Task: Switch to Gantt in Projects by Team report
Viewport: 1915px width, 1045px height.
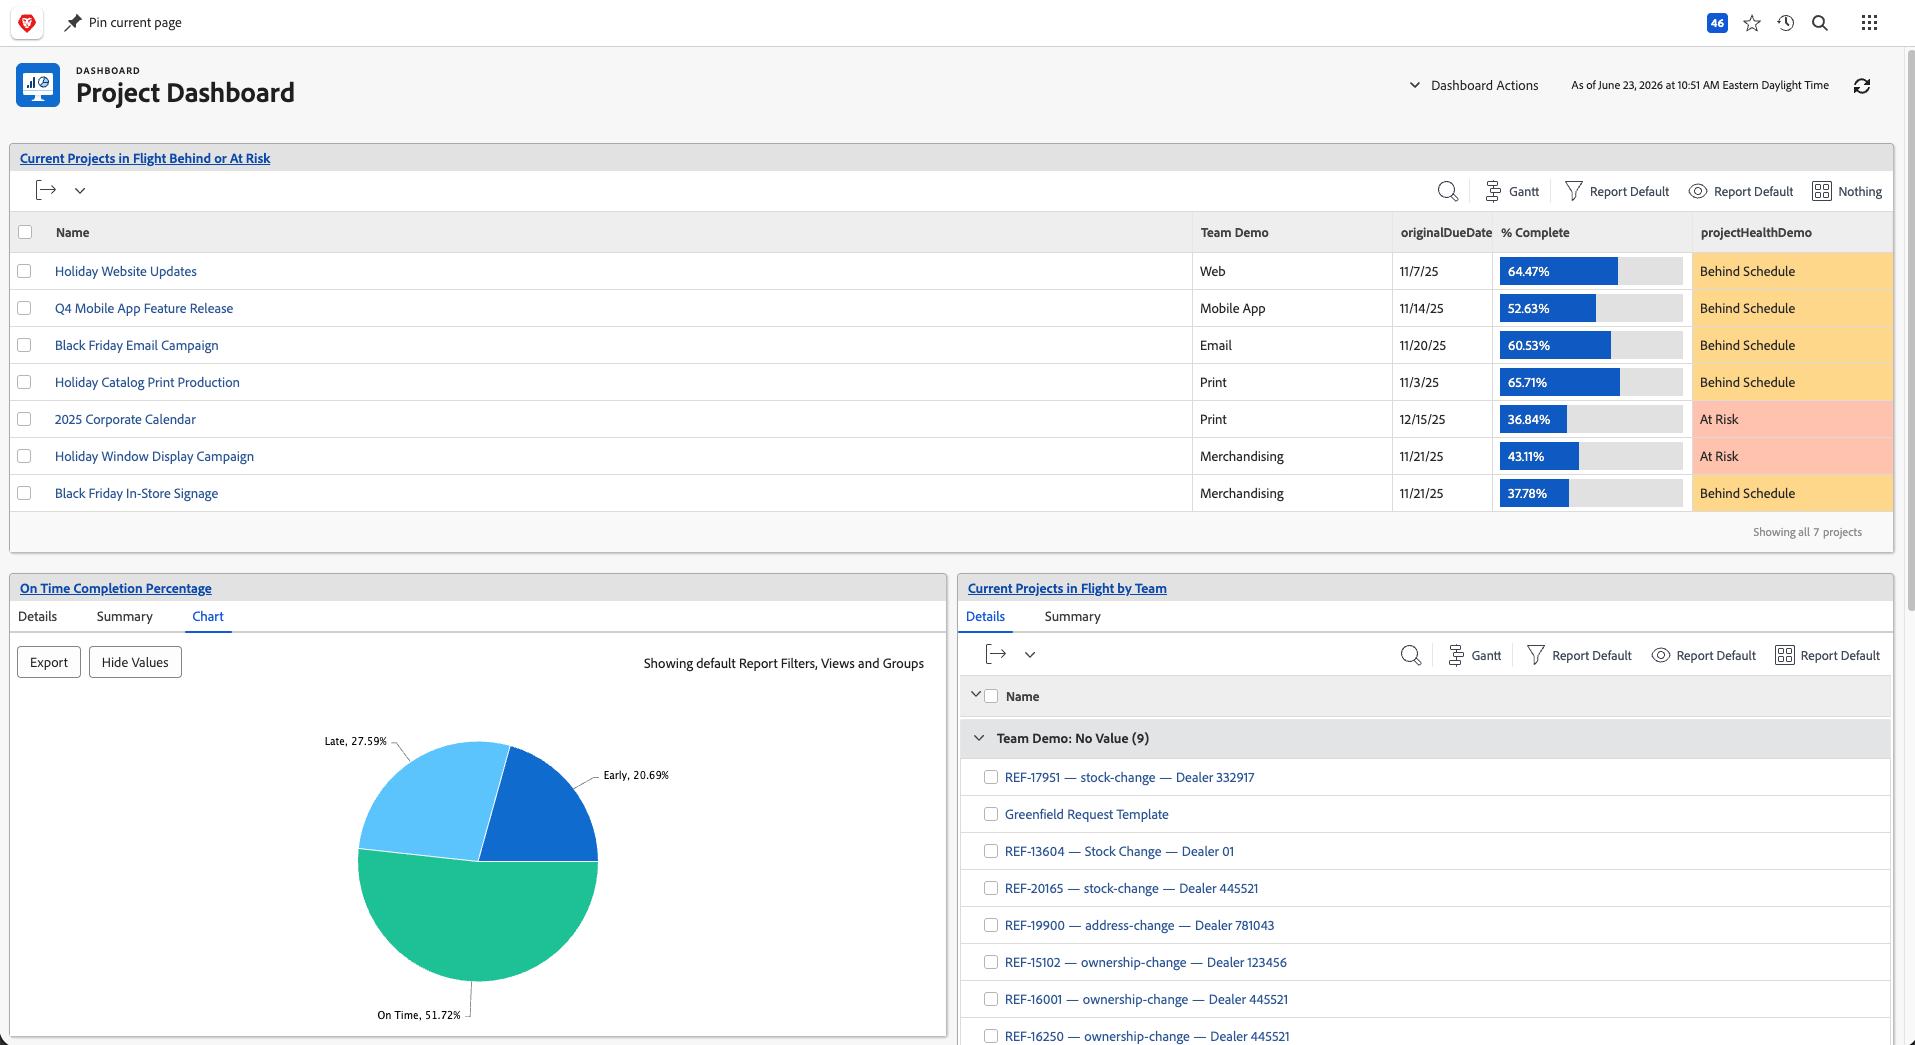Action: coord(1475,655)
